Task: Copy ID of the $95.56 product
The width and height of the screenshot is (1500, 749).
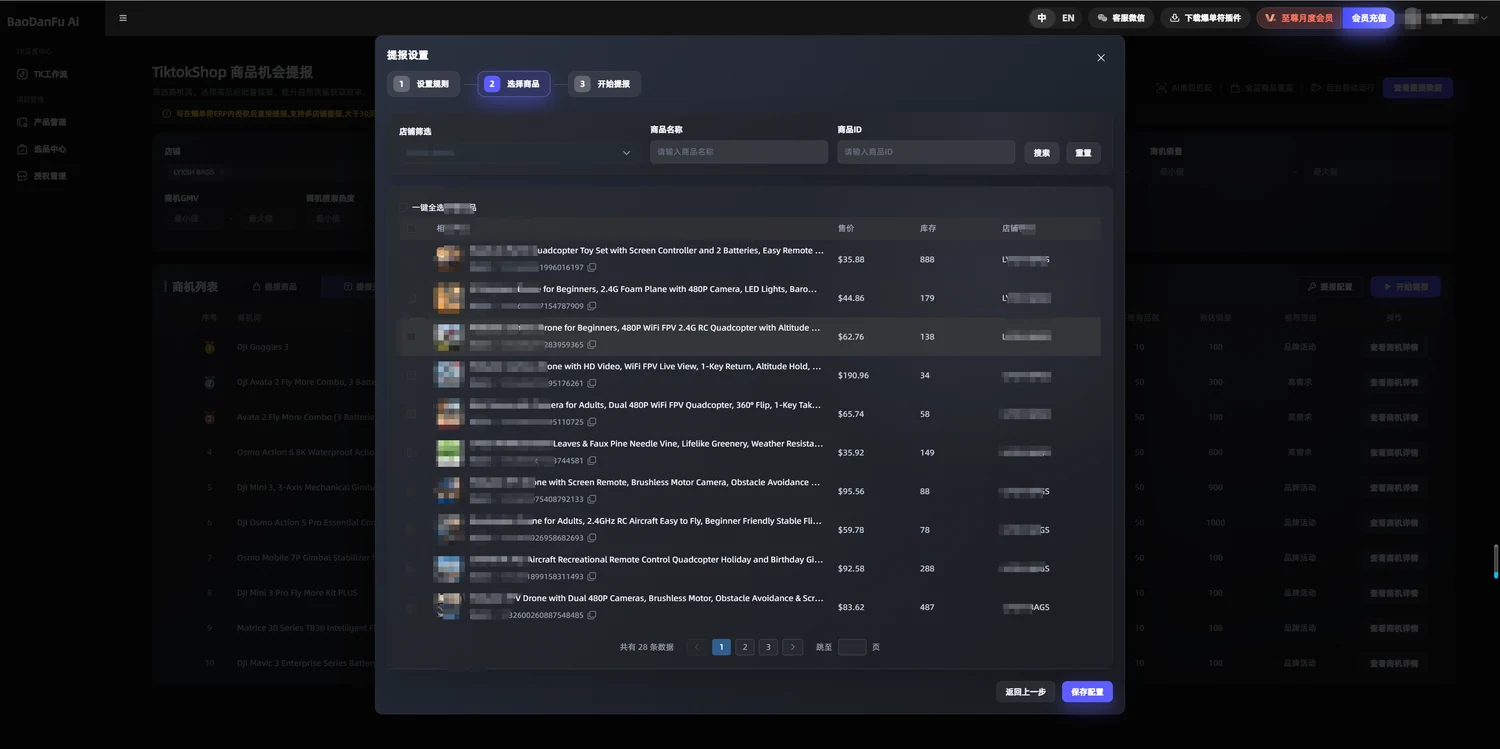Action: pyautogui.click(x=592, y=499)
